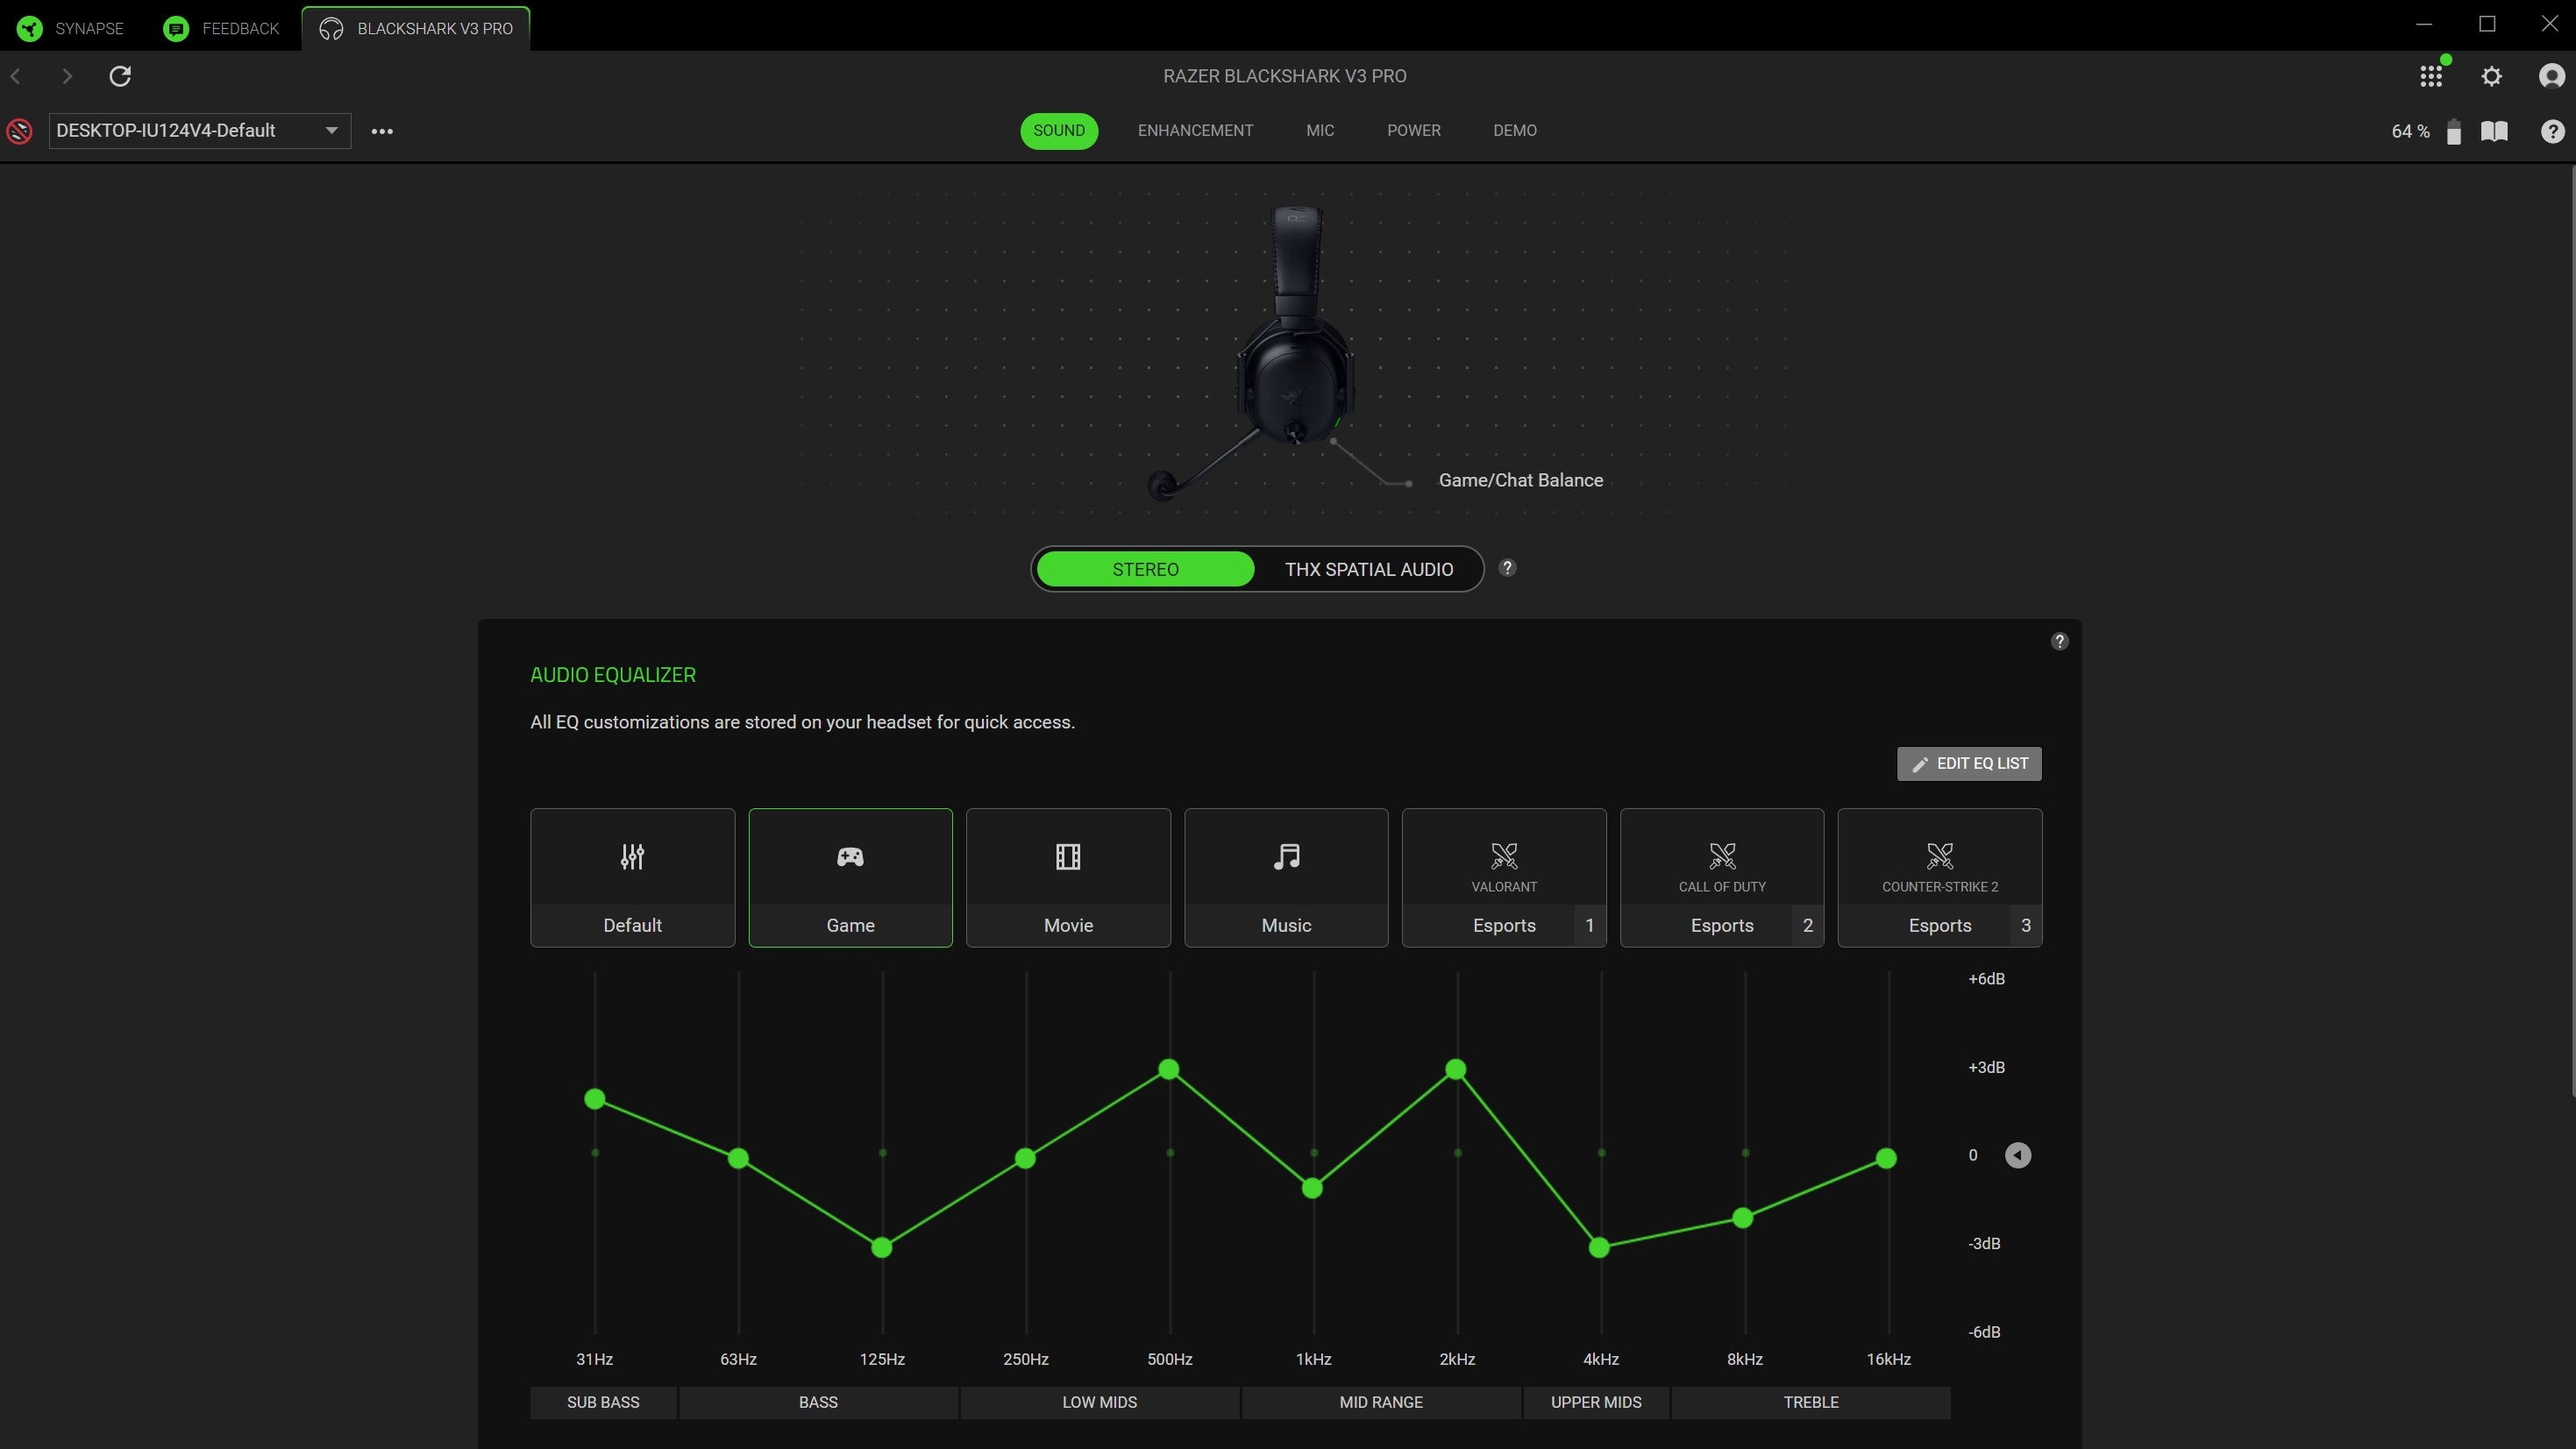Click the 31Hz EQ slider handle
This screenshot has height=1449, width=2576.
coord(595,1100)
